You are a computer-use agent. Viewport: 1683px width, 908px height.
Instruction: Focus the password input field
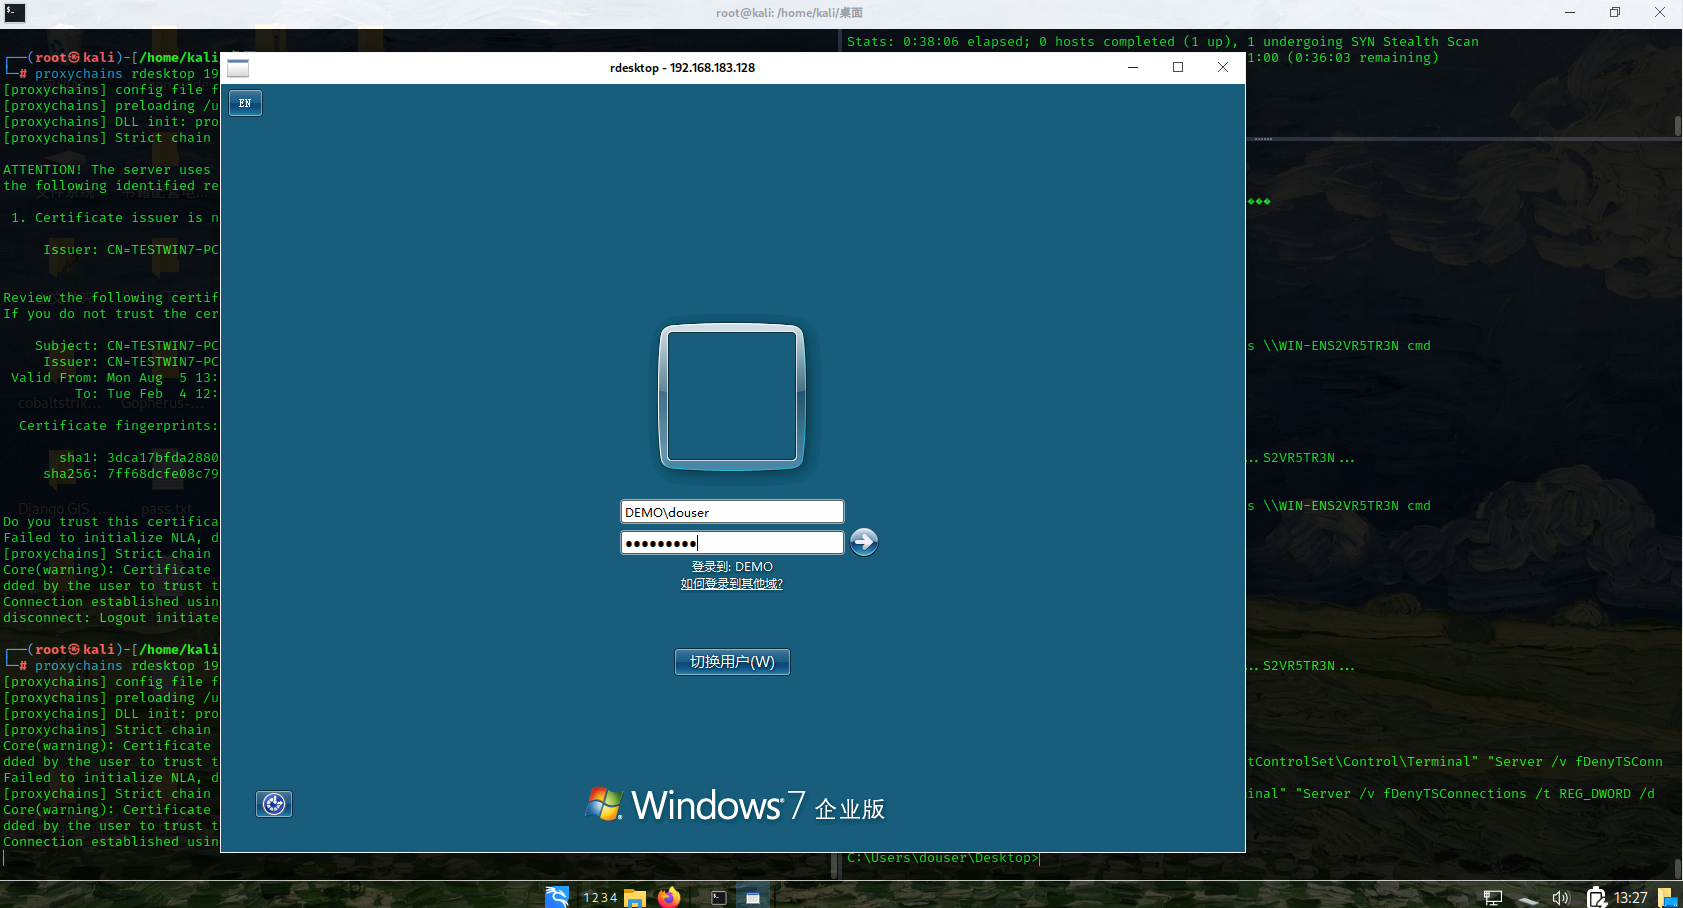pyautogui.click(x=732, y=543)
